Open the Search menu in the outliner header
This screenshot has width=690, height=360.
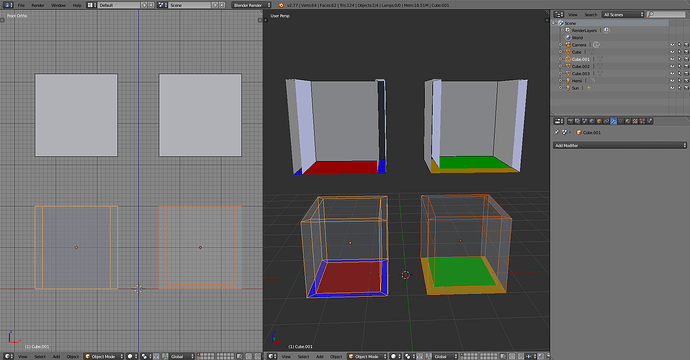(591, 15)
